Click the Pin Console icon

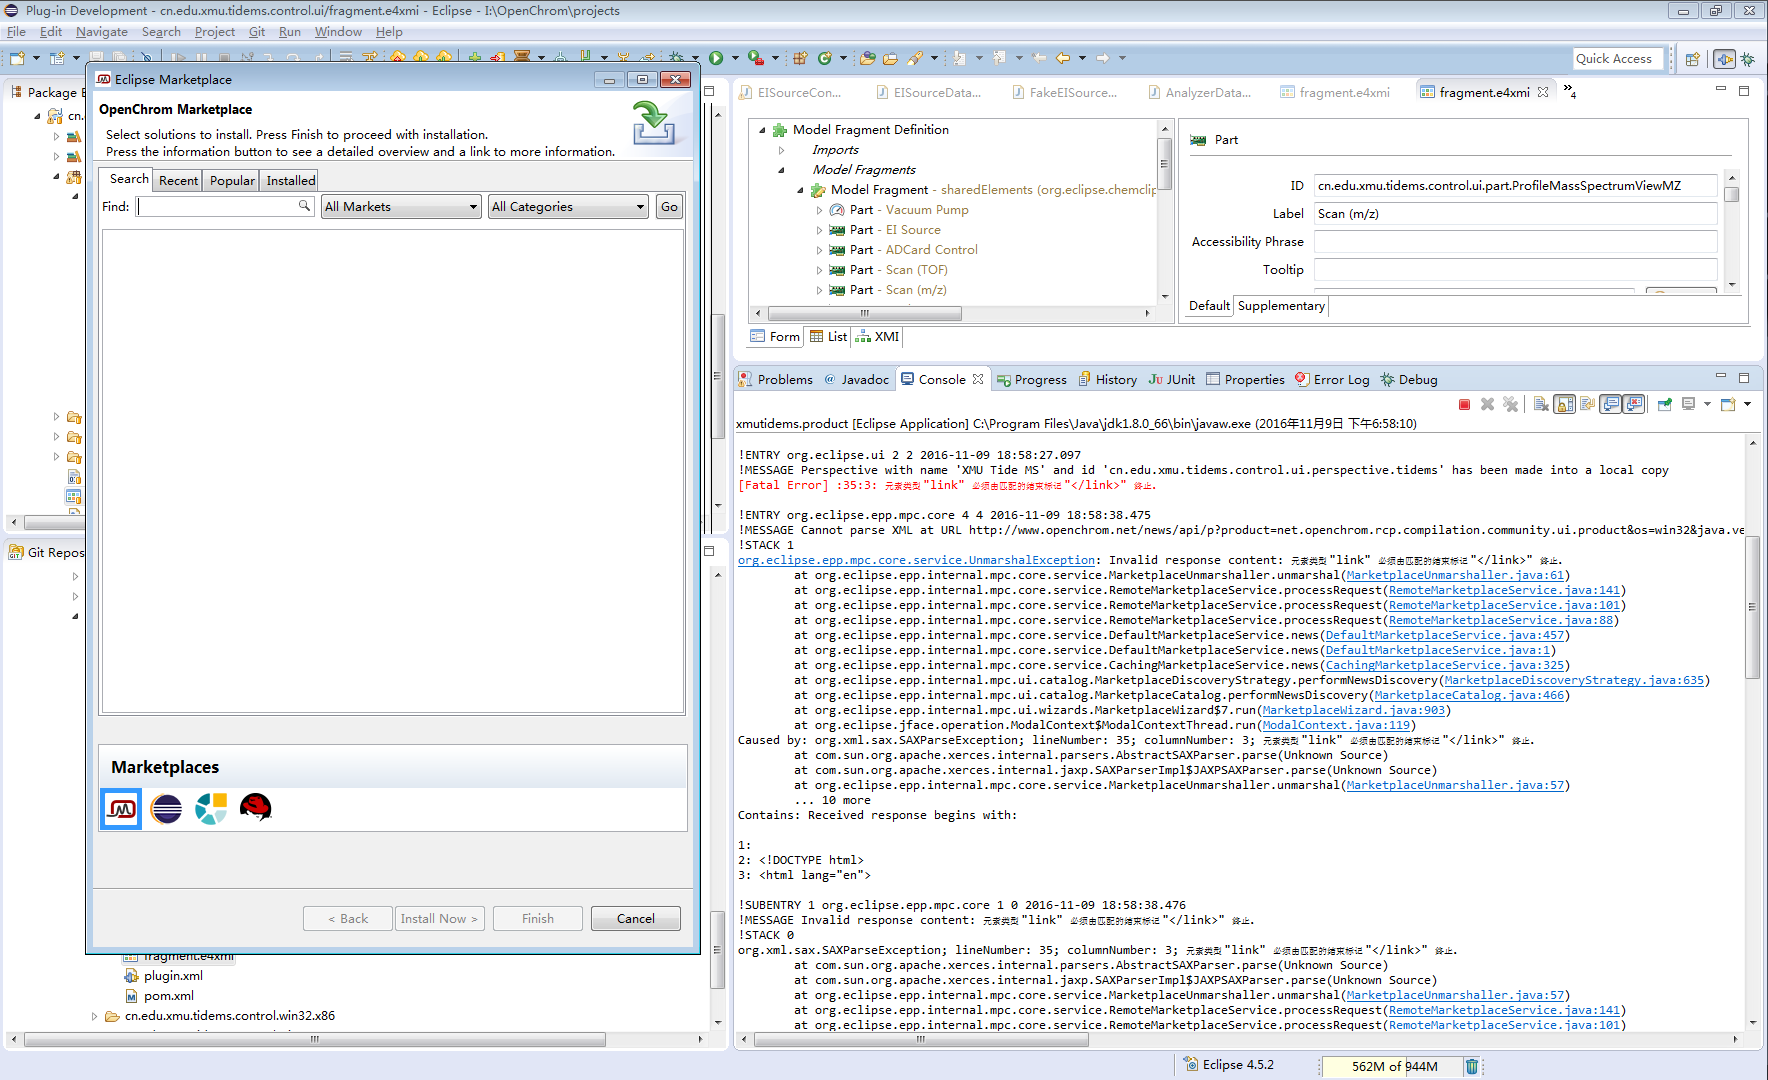(1664, 404)
